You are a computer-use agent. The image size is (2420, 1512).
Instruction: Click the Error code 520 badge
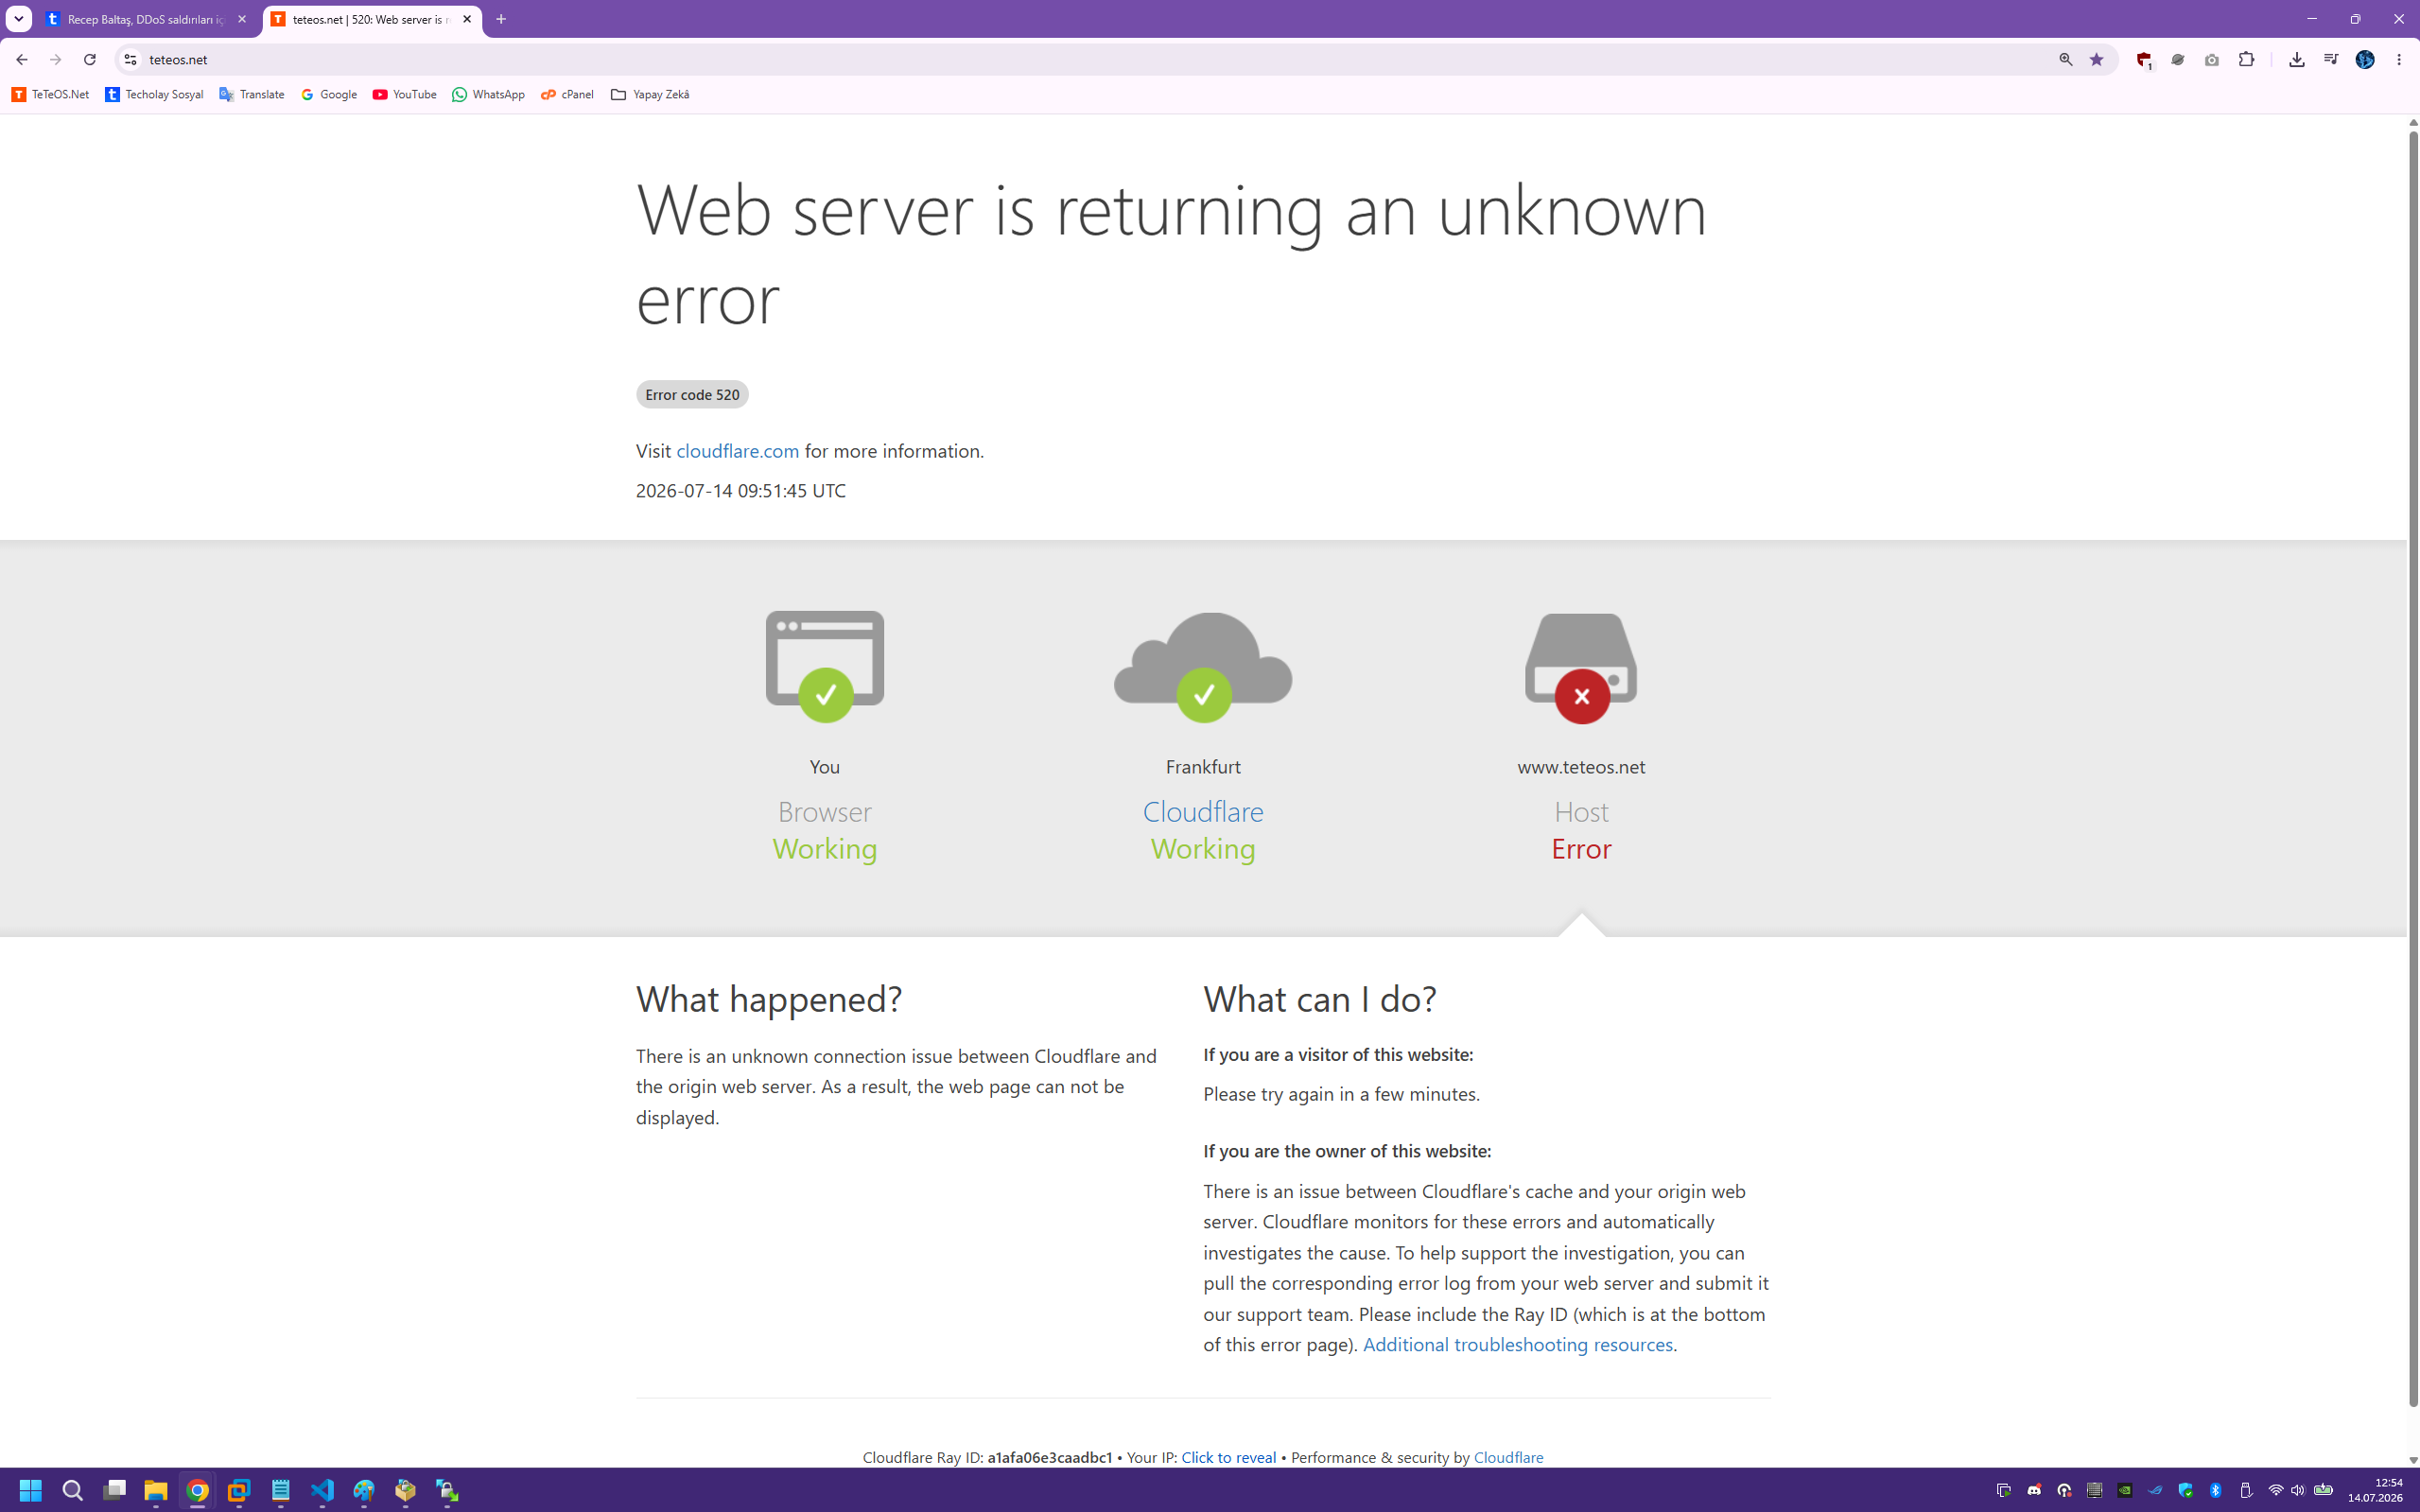click(x=692, y=395)
